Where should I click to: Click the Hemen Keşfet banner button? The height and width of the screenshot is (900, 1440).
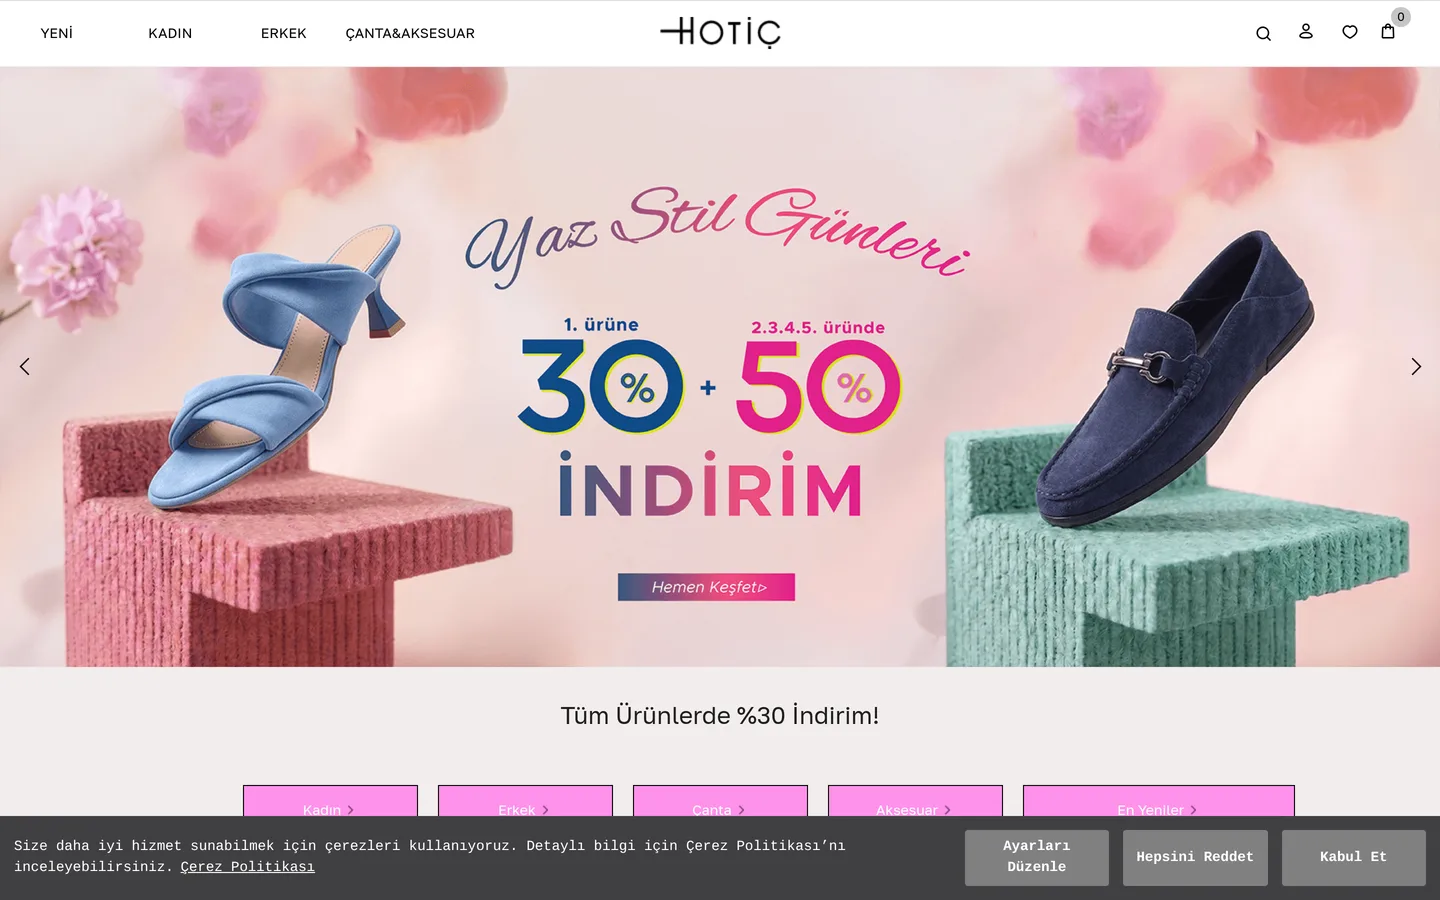[706, 587]
